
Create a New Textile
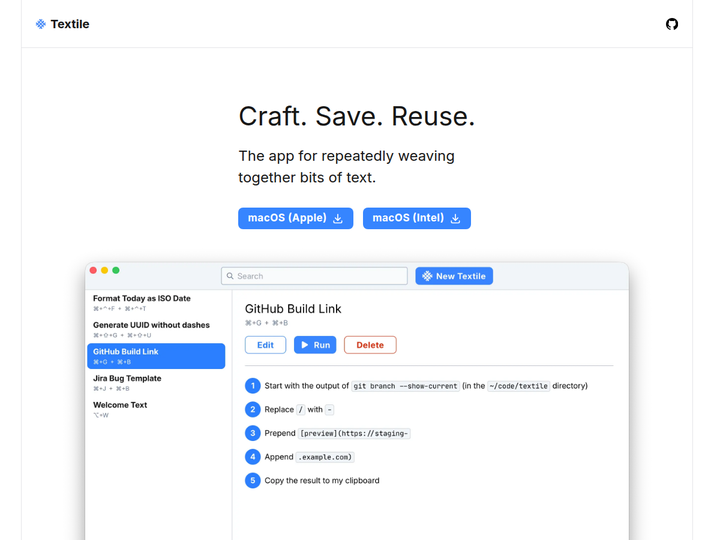[454, 276]
